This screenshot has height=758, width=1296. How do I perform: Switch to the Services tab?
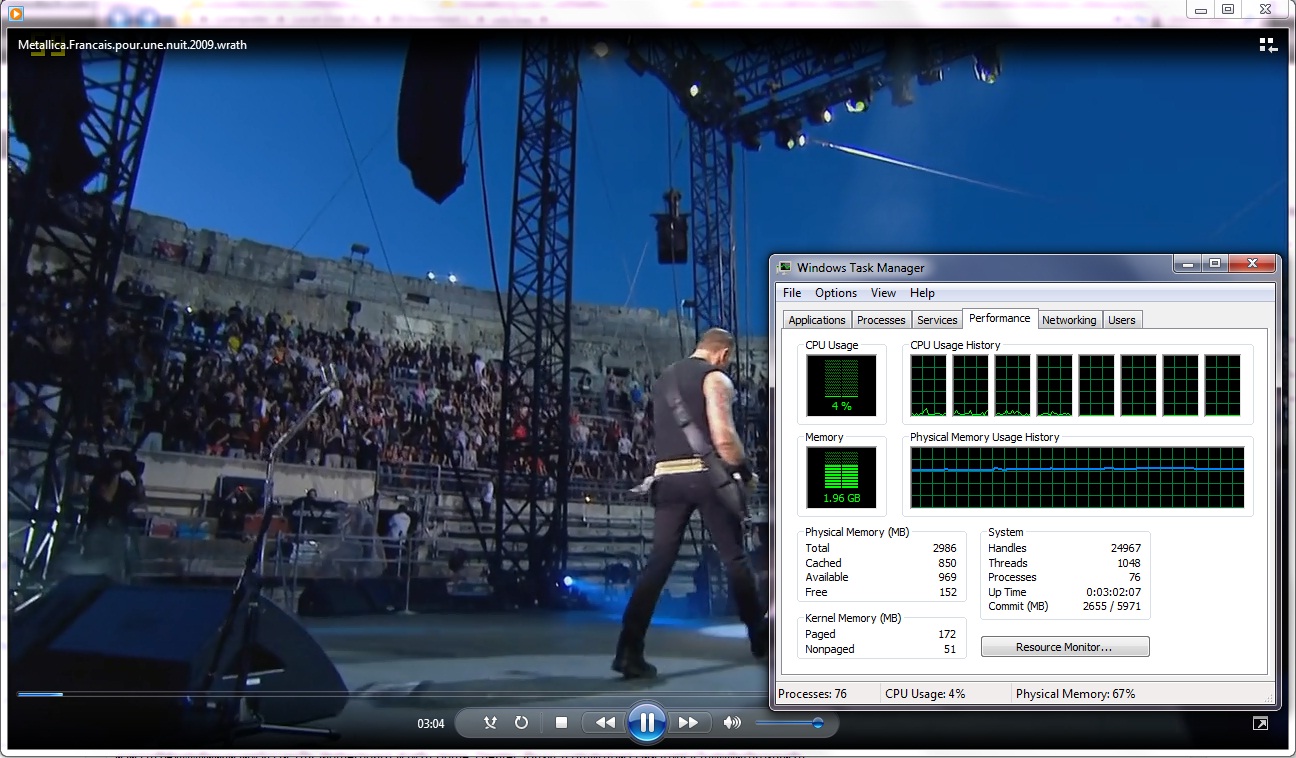pos(937,320)
